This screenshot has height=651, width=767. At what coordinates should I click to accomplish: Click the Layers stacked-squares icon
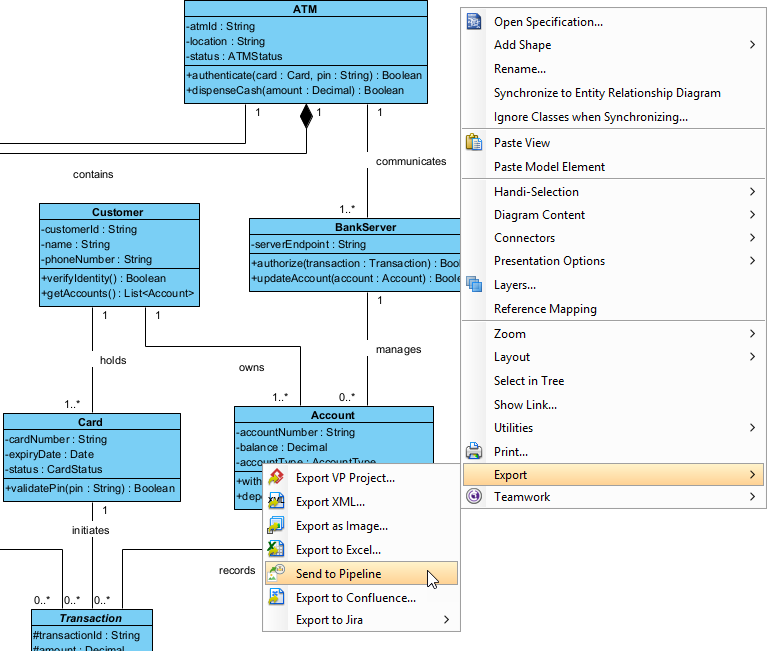point(474,284)
